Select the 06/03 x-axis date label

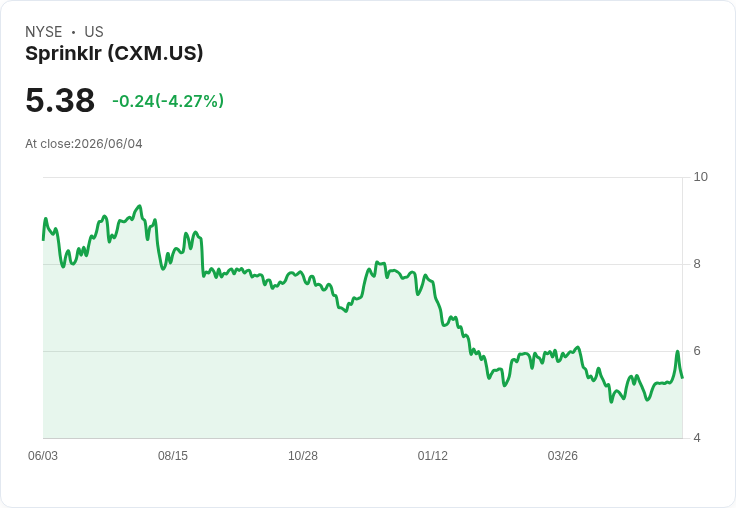click(x=43, y=455)
